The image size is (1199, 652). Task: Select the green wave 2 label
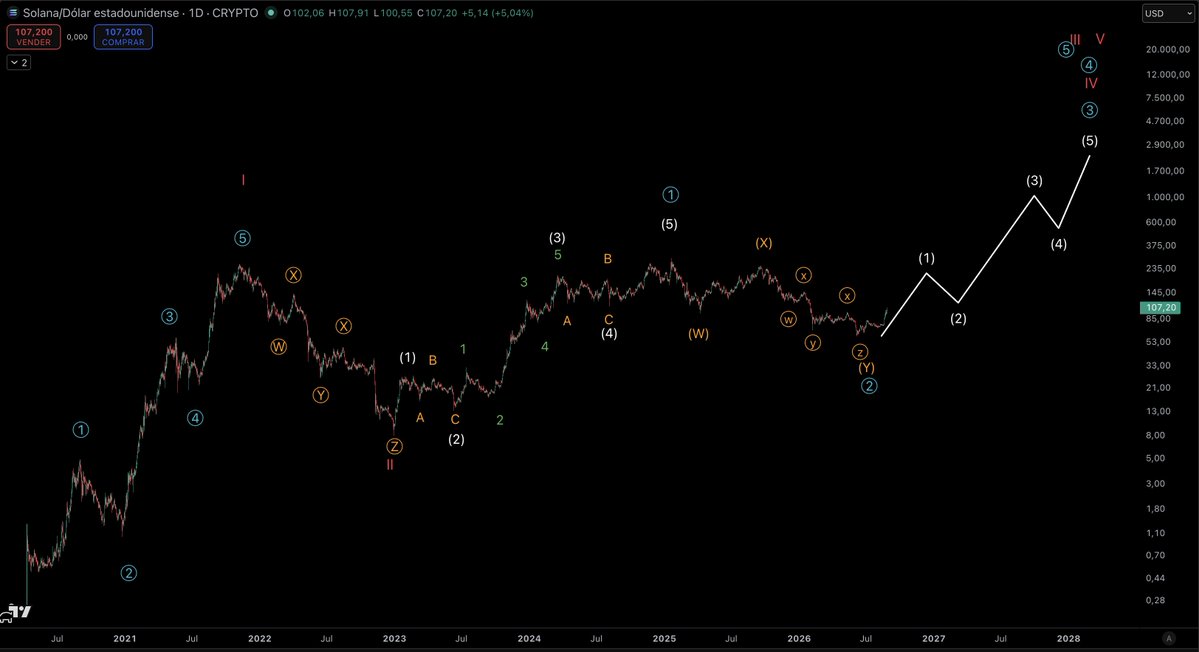tap(499, 420)
